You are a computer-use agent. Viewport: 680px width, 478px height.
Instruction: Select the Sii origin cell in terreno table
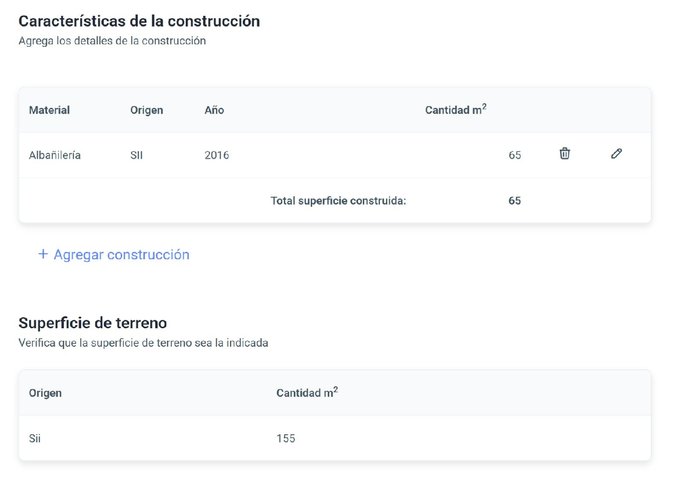coord(35,438)
